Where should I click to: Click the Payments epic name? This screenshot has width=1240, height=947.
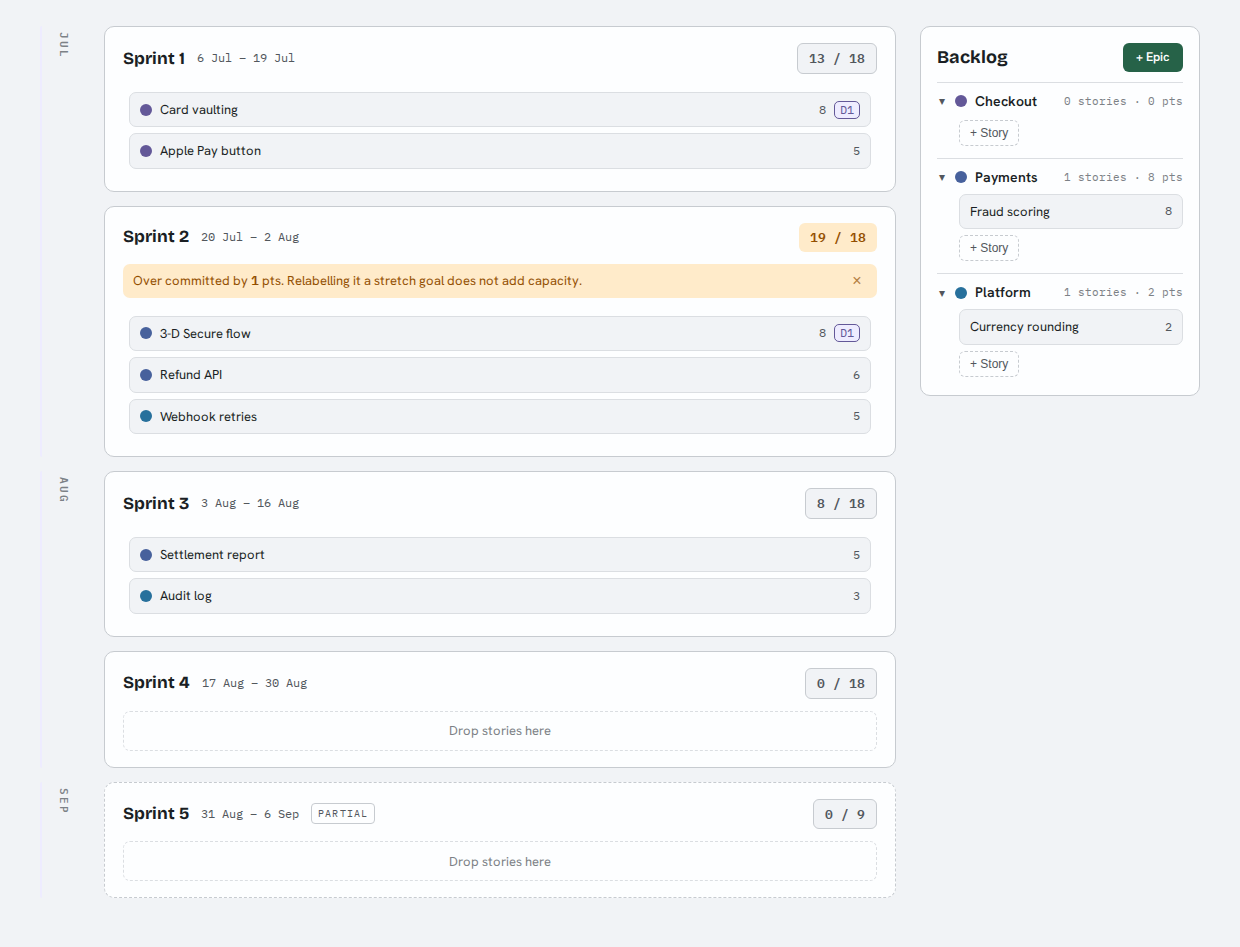(x=1006, y=177)
